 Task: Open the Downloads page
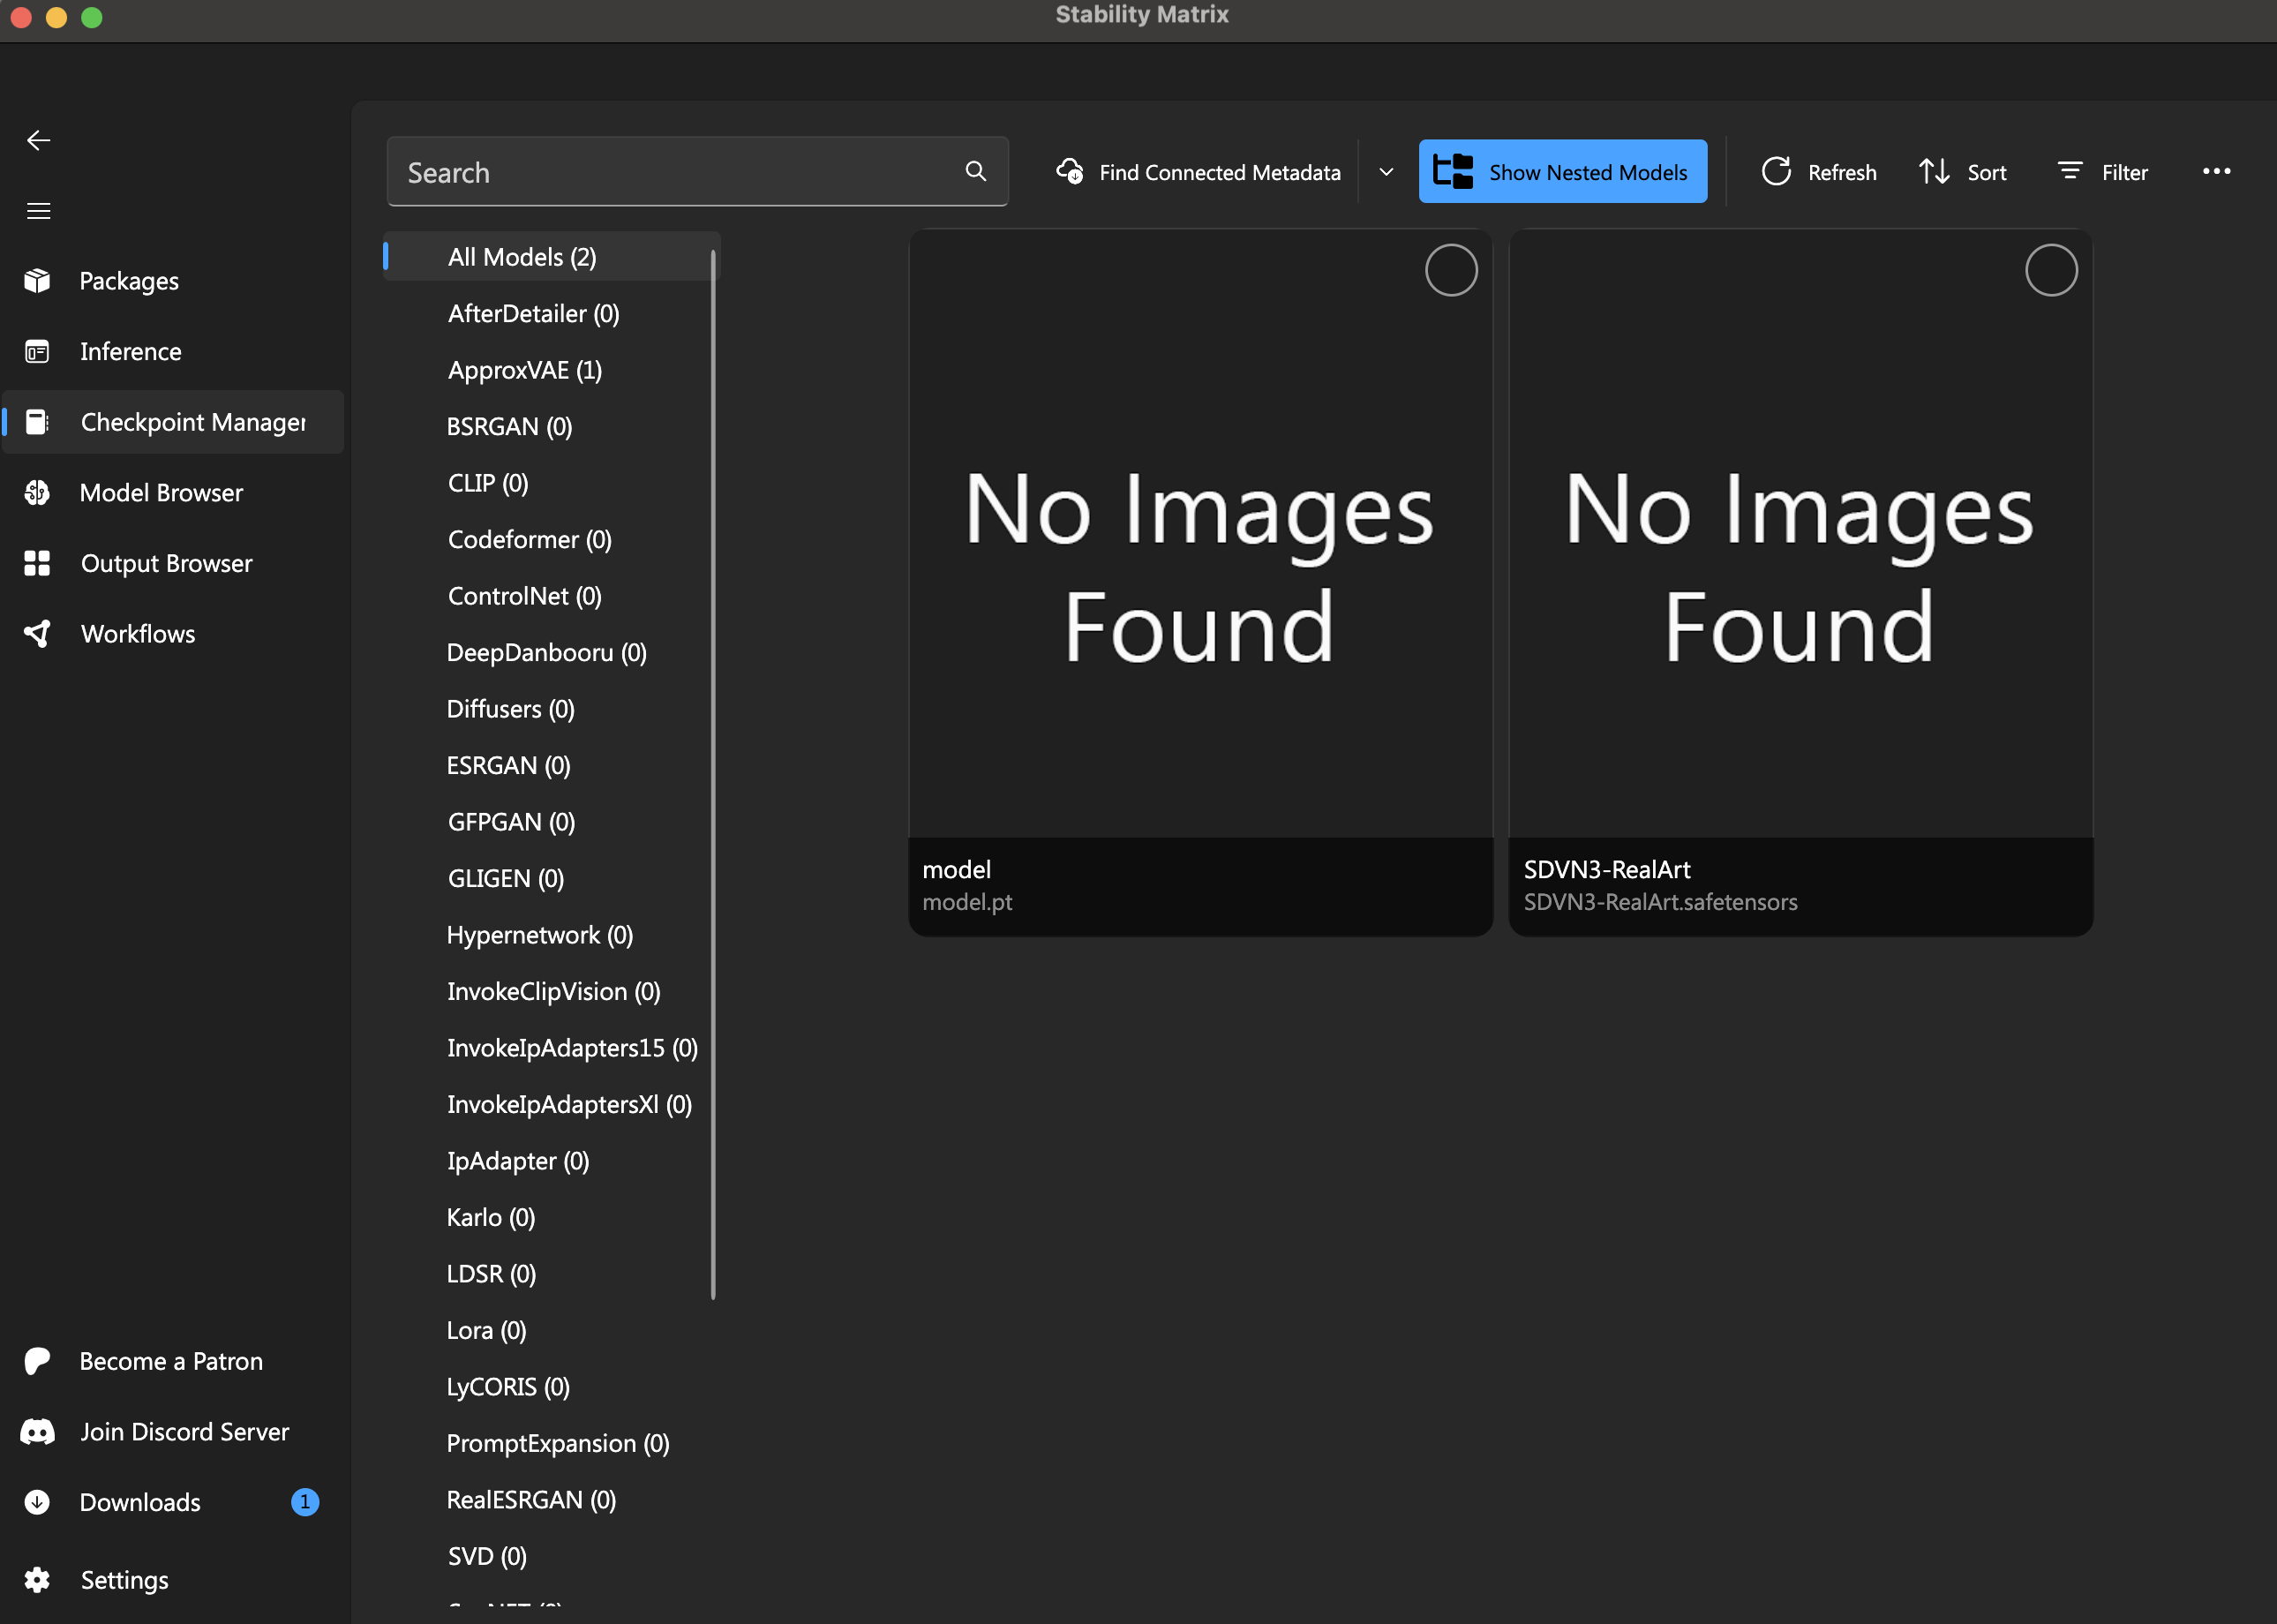(140, 1502)
